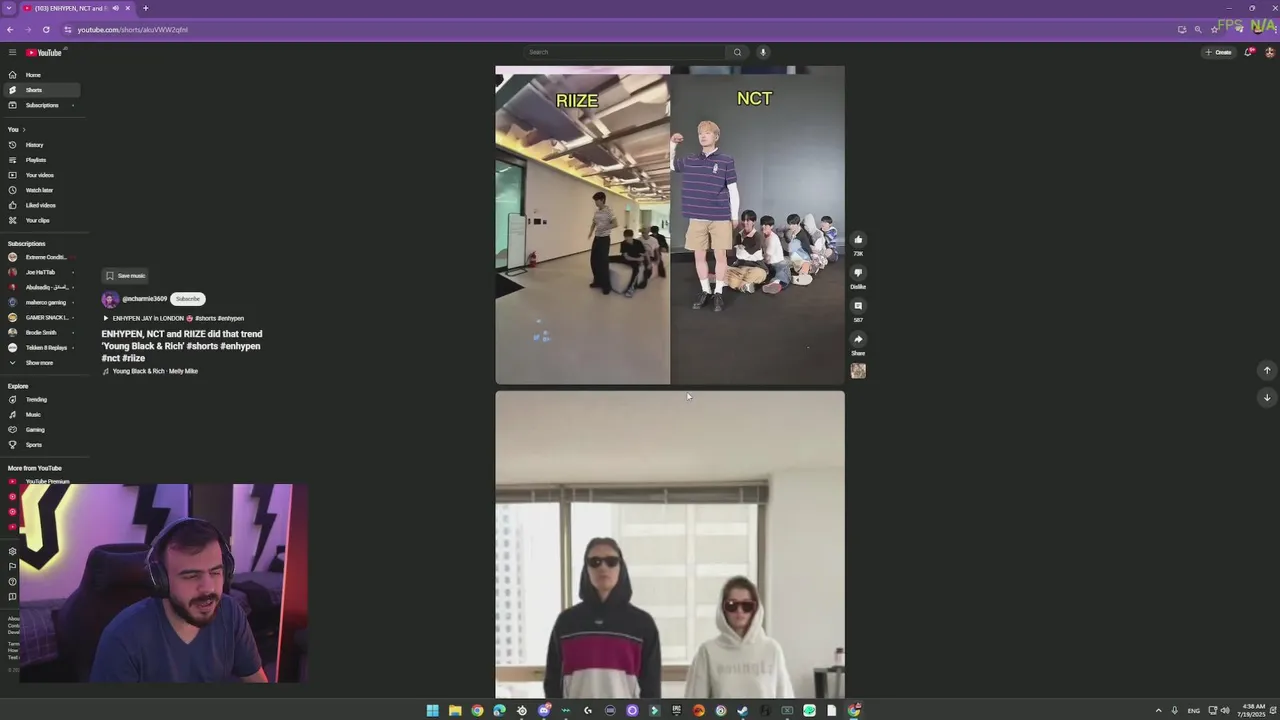Open Windows Start menu
The height and width of the screenshot is (720, 1280).
point(432,711)
